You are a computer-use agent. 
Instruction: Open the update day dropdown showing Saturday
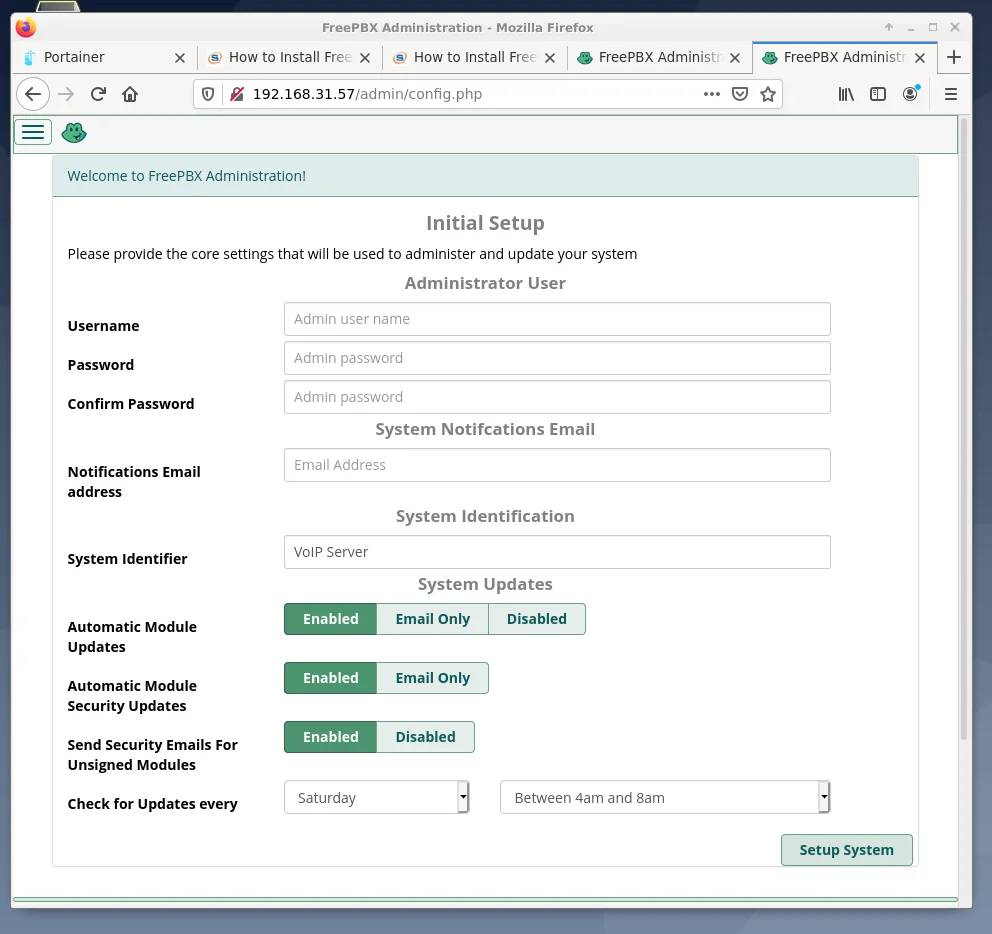pos(376,797)
